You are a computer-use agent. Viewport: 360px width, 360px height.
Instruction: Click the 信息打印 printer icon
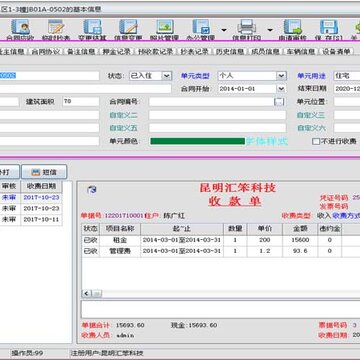click(x=247, y=30)
